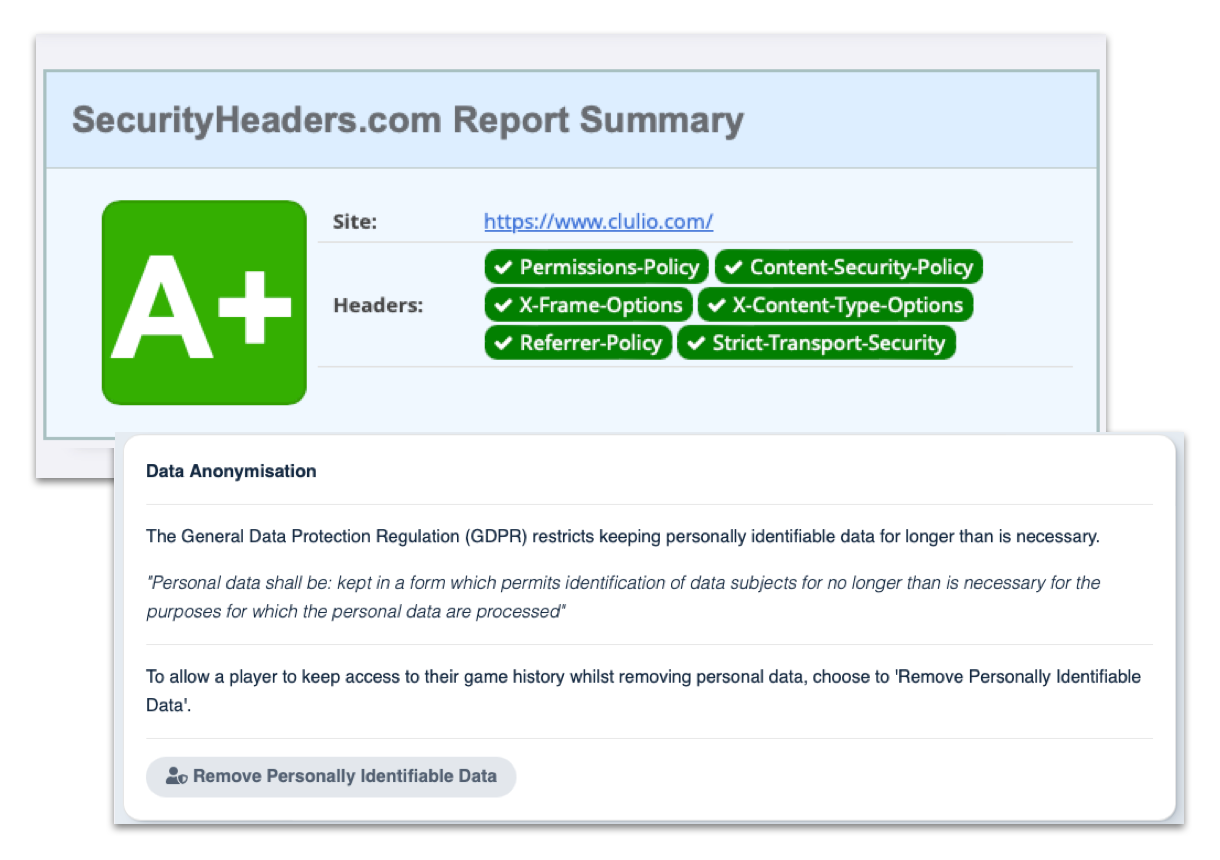
Task: Click the green A+ grade tile
Action: point(204,303)
